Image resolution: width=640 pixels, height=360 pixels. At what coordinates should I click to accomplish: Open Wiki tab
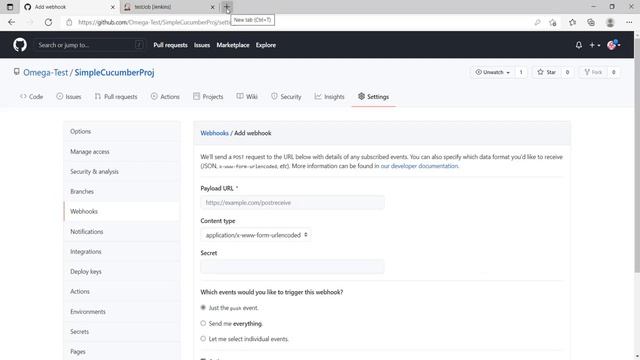click(x=247, y=97)
